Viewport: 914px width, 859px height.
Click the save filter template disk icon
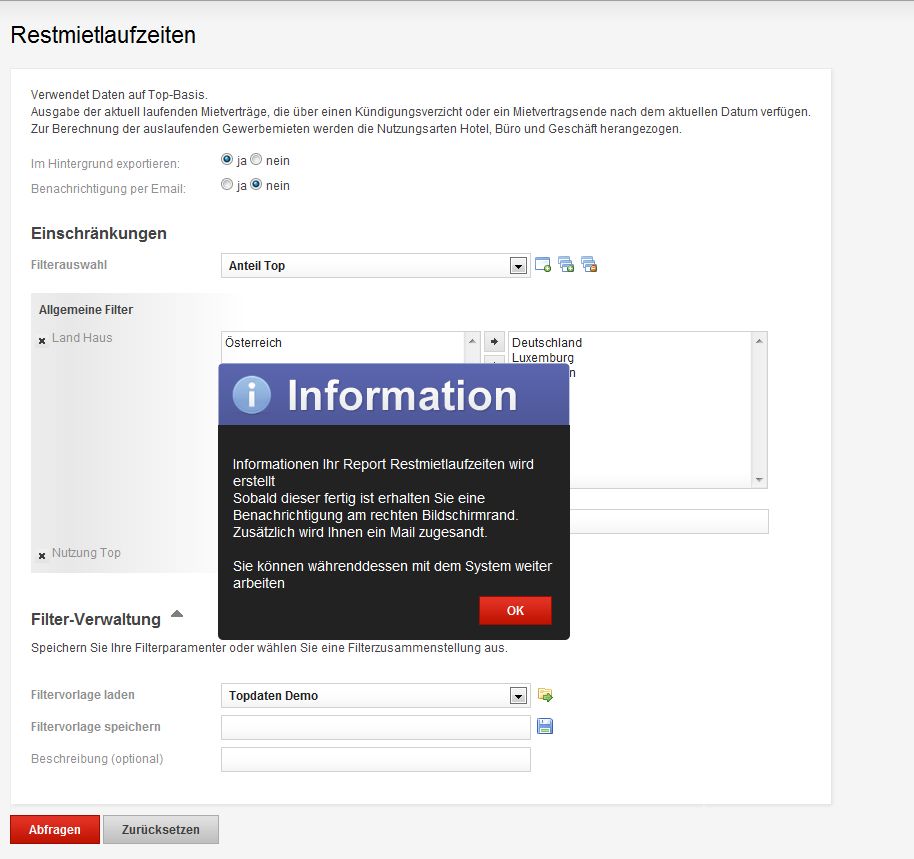pyautogui.click(x=545, y=726)
